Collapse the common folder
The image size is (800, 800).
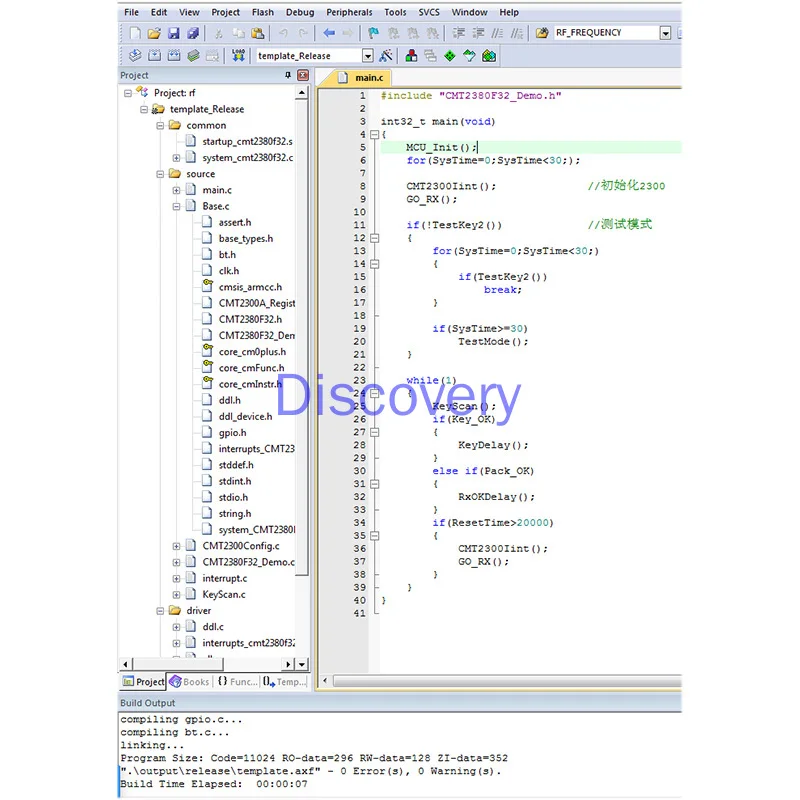[x=160, y=126]
